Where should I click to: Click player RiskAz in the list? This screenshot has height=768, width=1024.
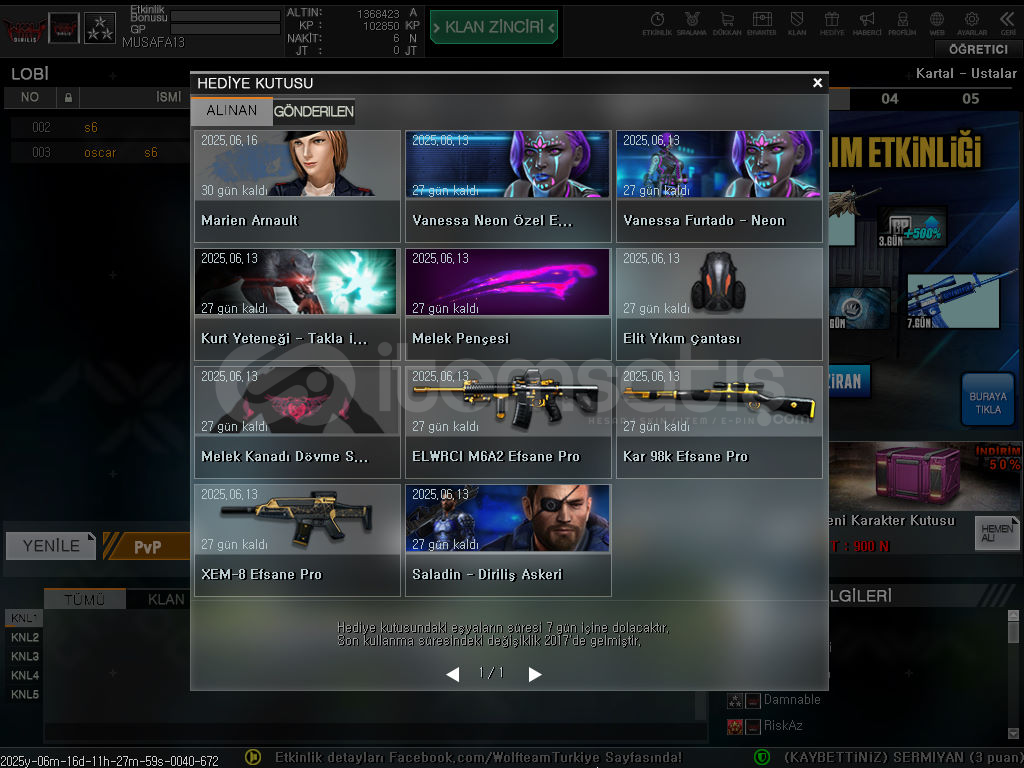click(x=782, y=726)
